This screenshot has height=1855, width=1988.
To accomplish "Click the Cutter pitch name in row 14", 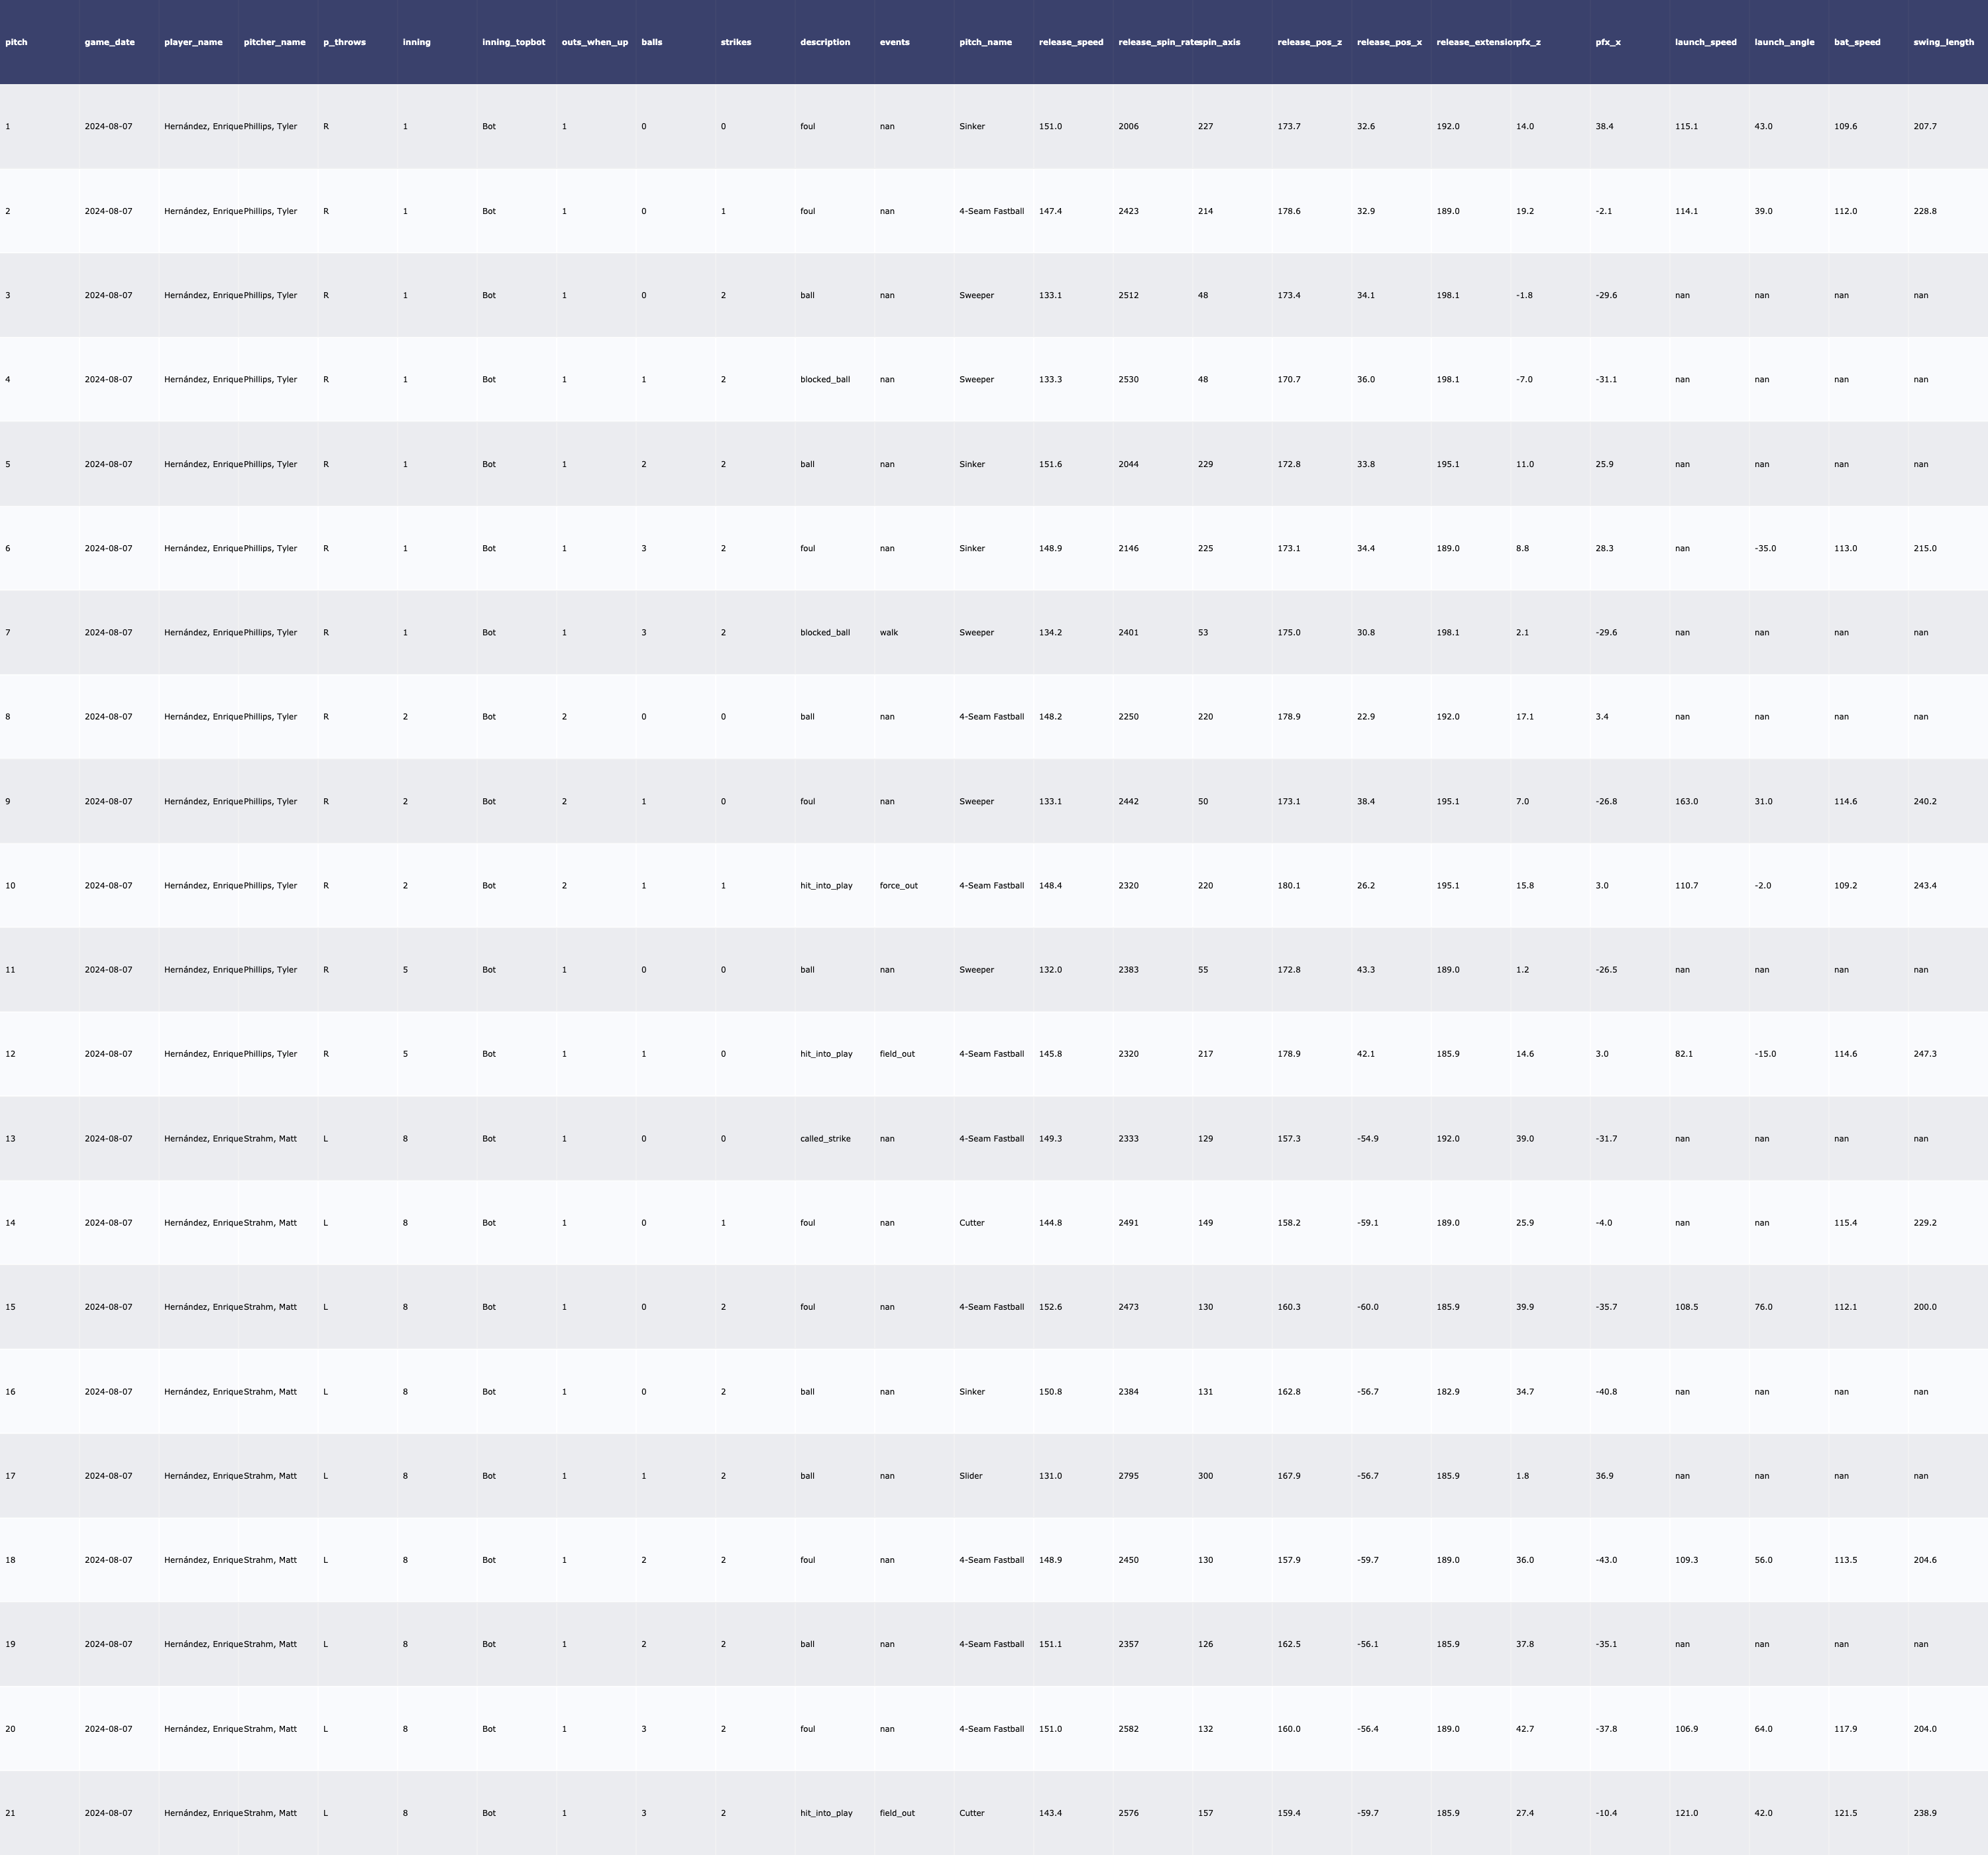I will (x=972, y=1222).
